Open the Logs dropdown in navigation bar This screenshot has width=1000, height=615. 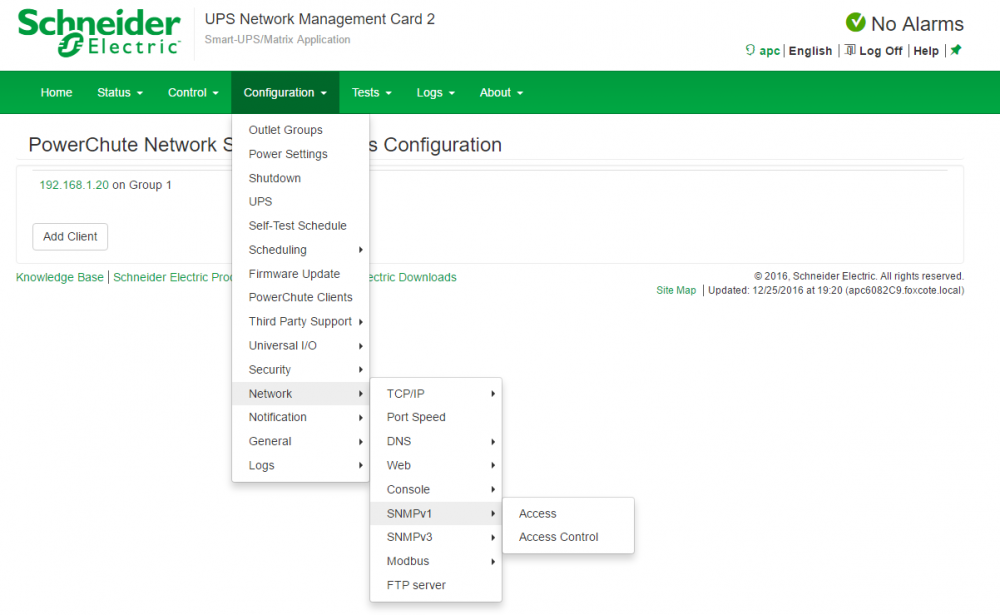[x=436, y=93]
